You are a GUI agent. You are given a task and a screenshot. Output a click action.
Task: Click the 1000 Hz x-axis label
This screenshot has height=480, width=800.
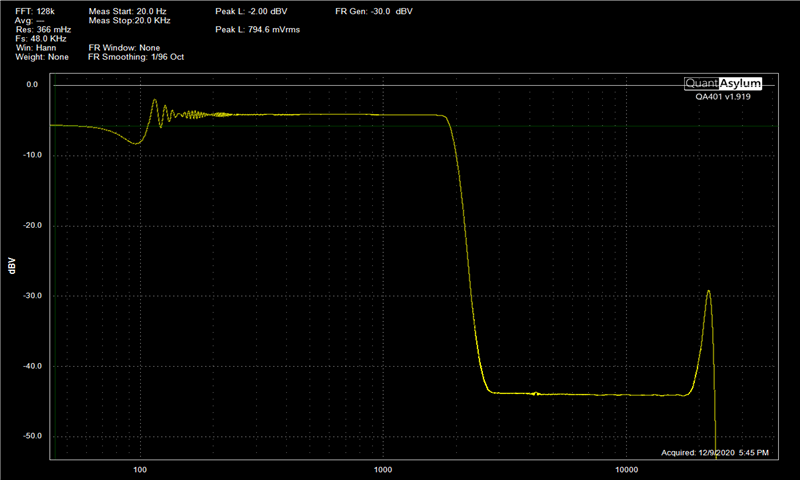(x=383, y=470)
